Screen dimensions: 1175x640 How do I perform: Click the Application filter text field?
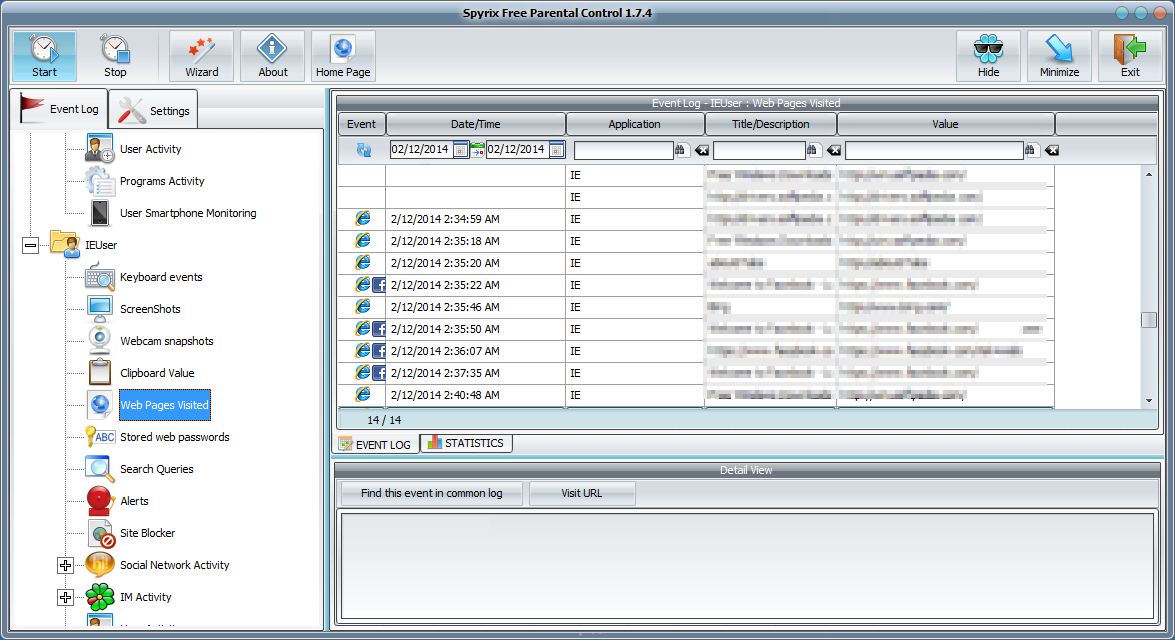coord(623,151)
